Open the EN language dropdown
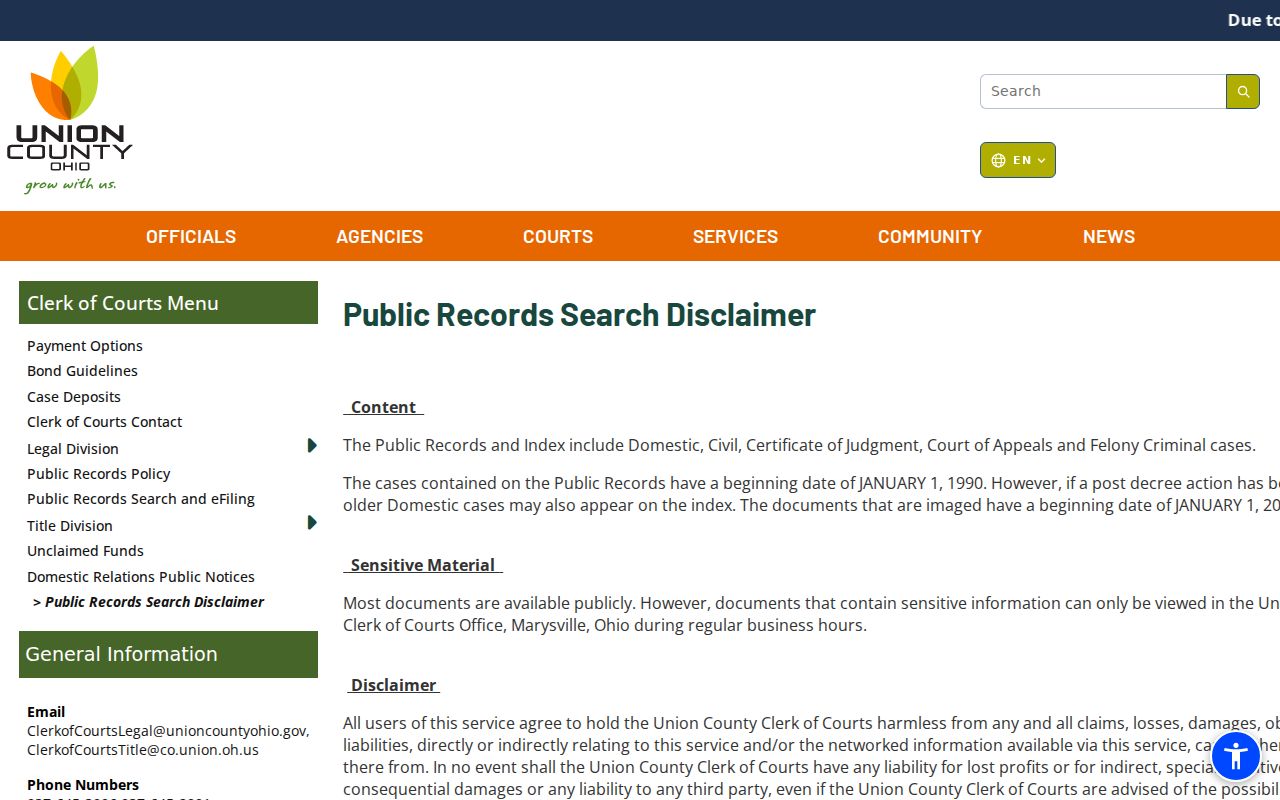Screen dimensions: 1280x800 point(1018,160)
